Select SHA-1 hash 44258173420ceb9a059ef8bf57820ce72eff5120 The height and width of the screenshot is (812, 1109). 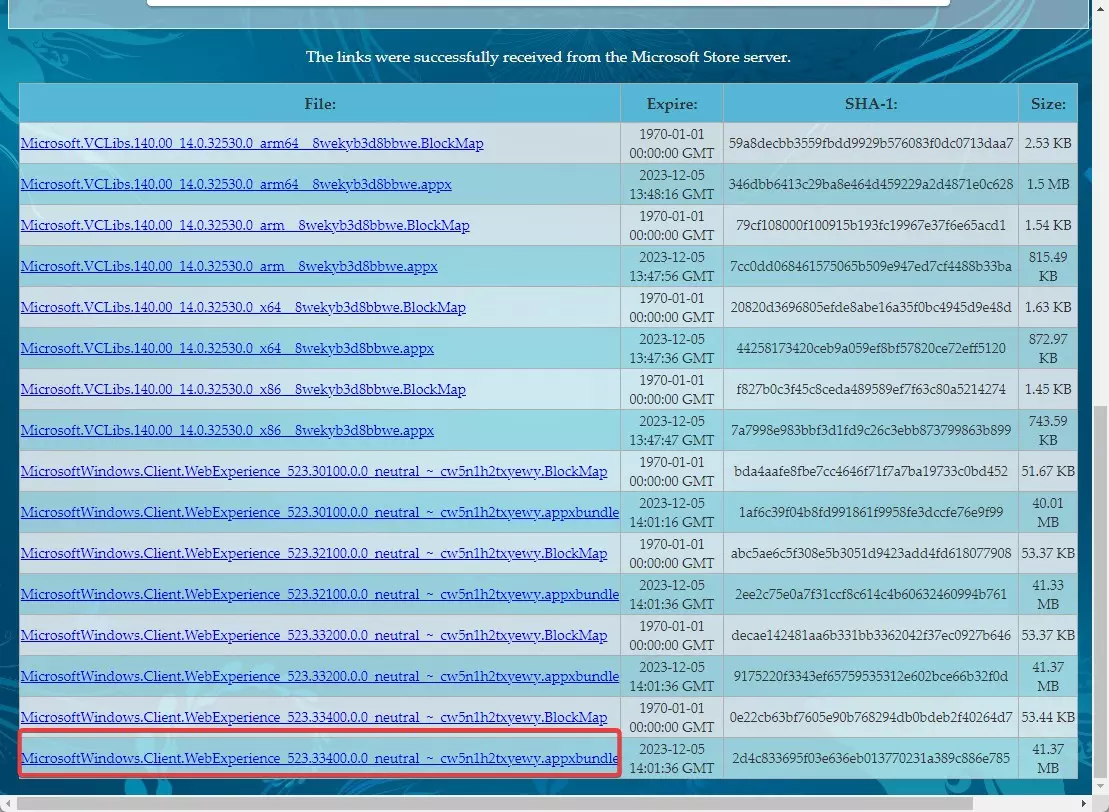tap(871, 348)
